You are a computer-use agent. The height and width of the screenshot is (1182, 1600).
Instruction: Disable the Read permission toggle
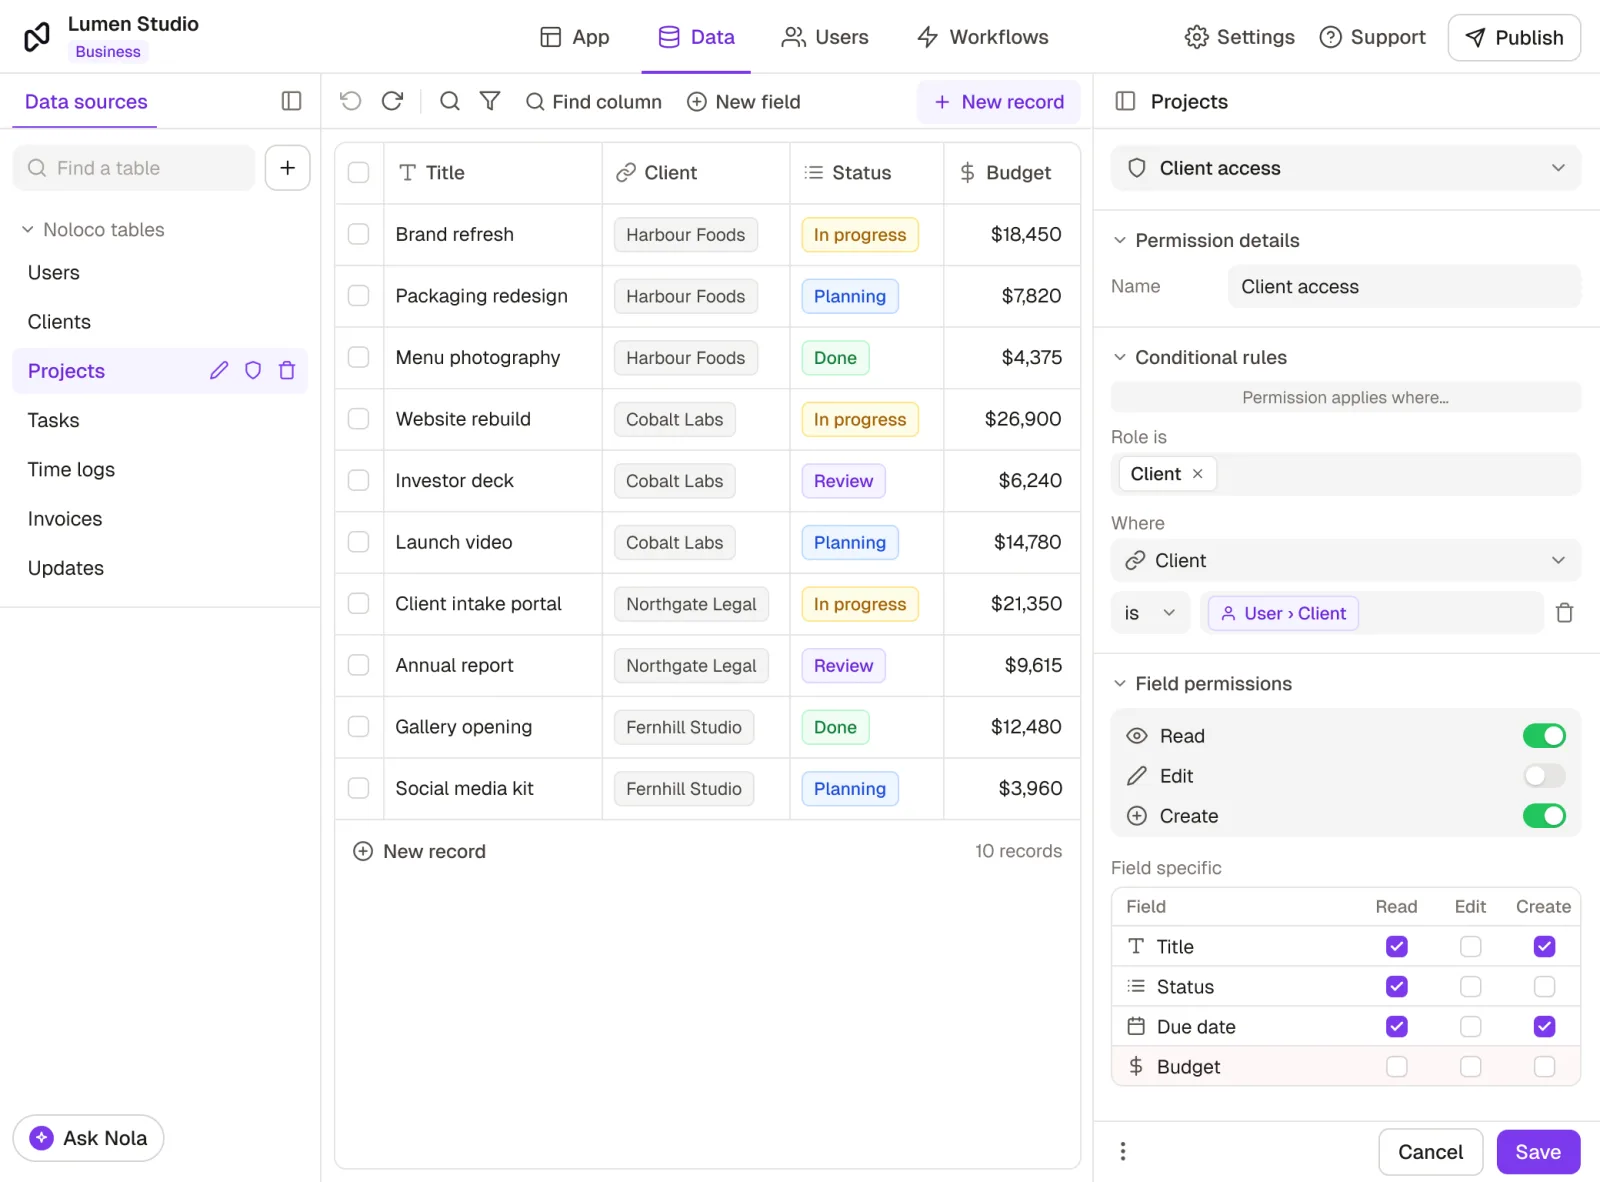point(1544,736)
